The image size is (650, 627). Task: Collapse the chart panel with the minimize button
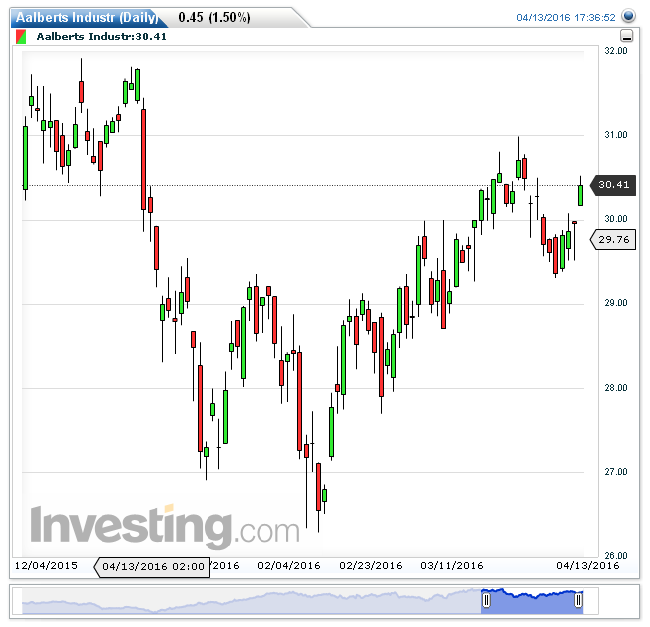tap(626, 36)
